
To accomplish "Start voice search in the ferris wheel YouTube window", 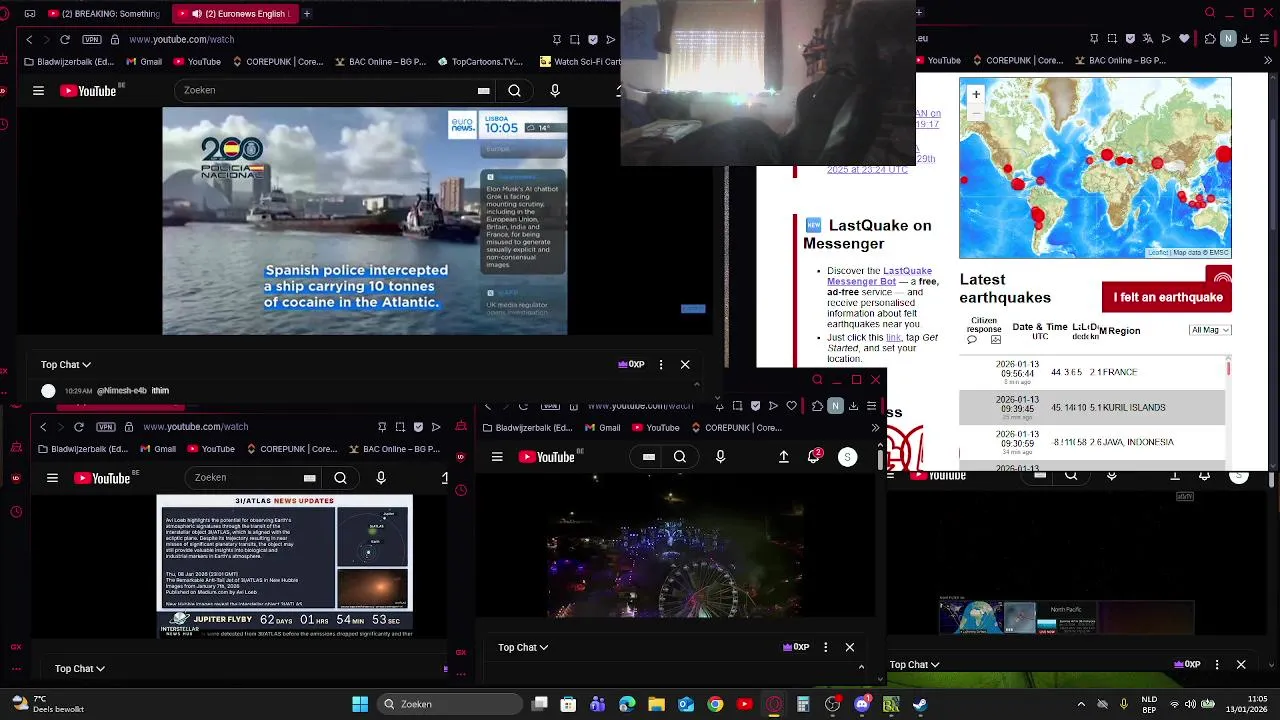I will (720, 457).
